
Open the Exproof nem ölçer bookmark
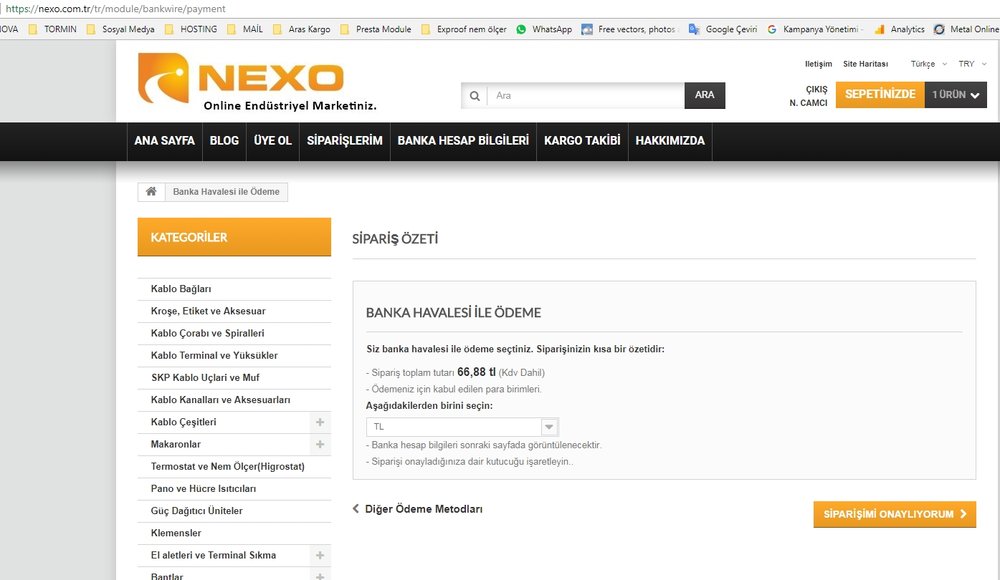click(x=464, y=29)
